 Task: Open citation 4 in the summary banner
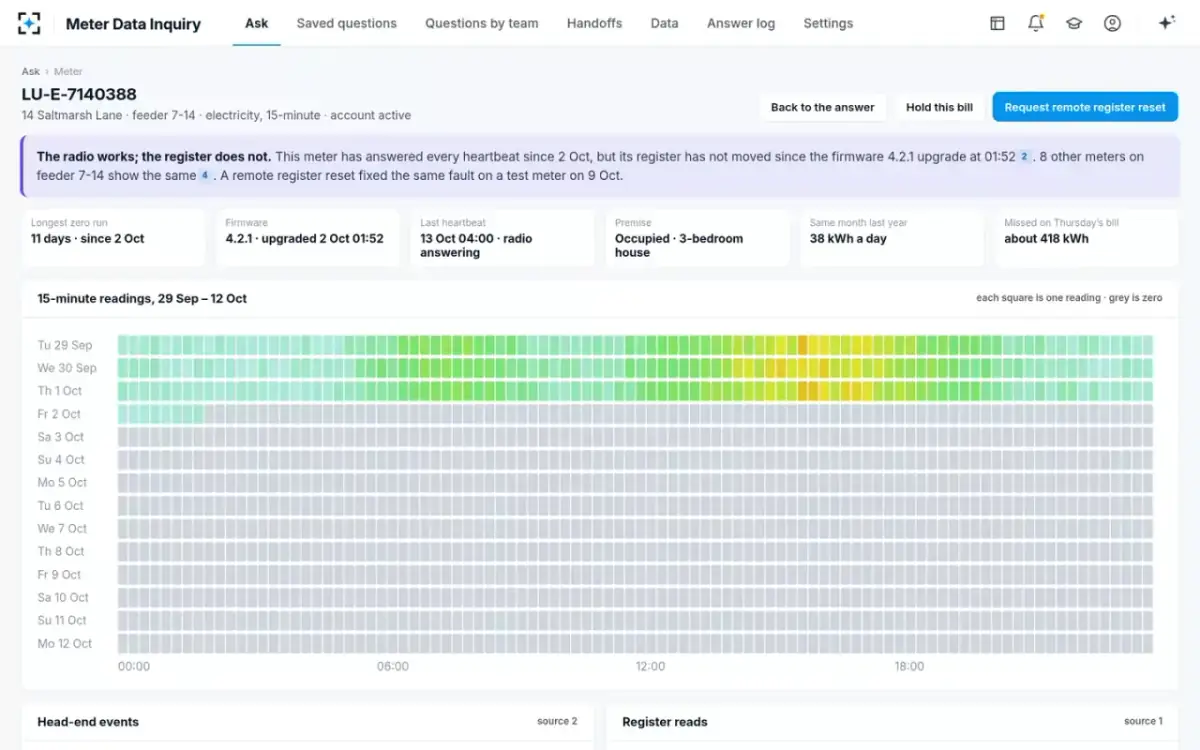(x=205, y=176)
